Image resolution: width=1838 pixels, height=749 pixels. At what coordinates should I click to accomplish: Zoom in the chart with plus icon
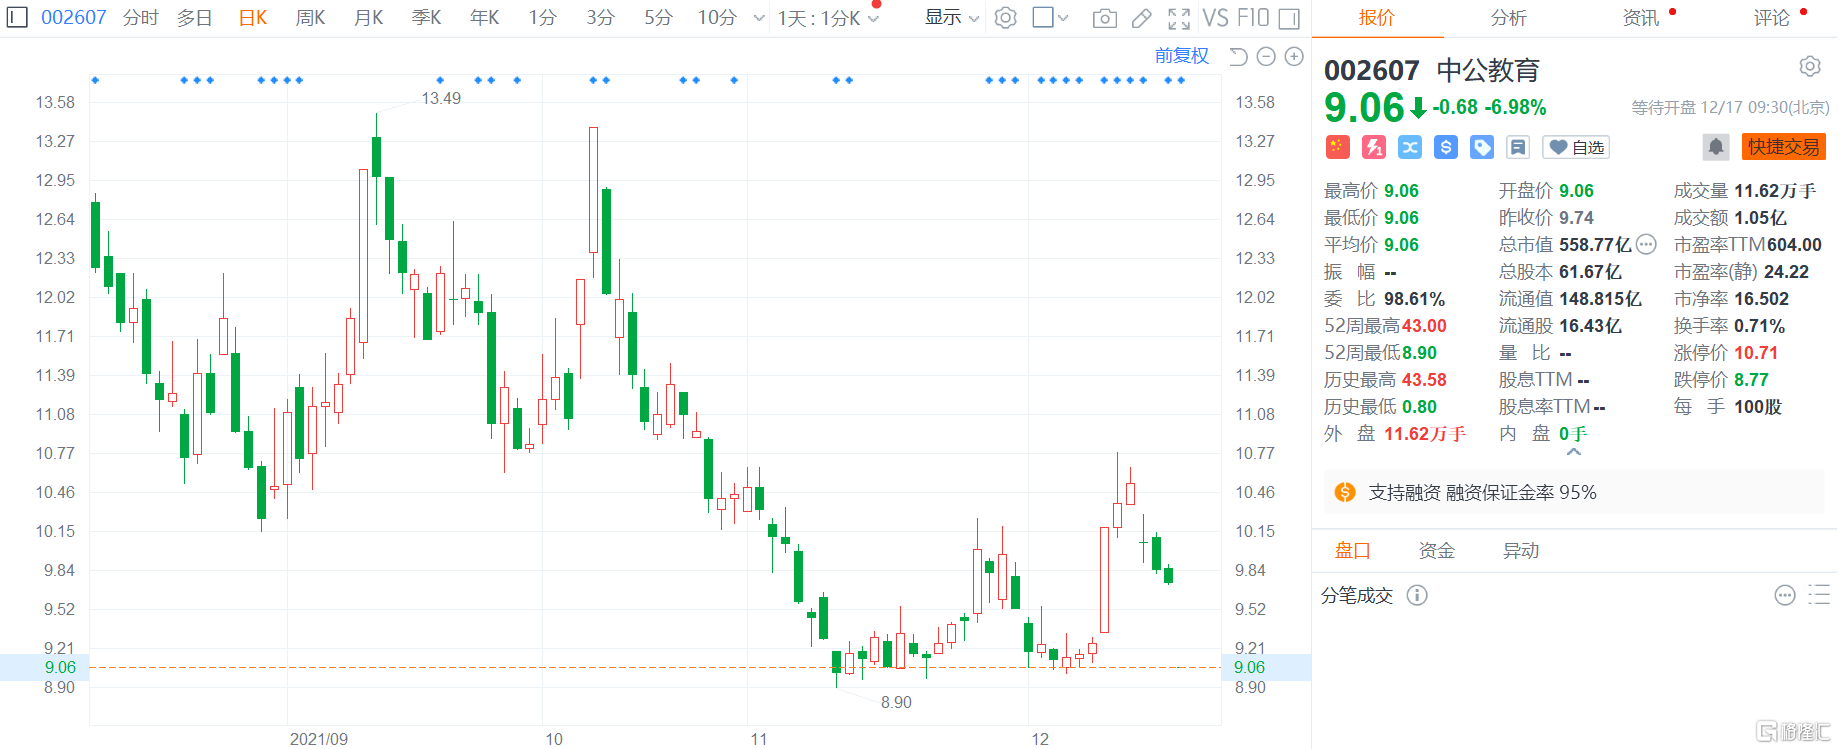tap(1294, 57)
